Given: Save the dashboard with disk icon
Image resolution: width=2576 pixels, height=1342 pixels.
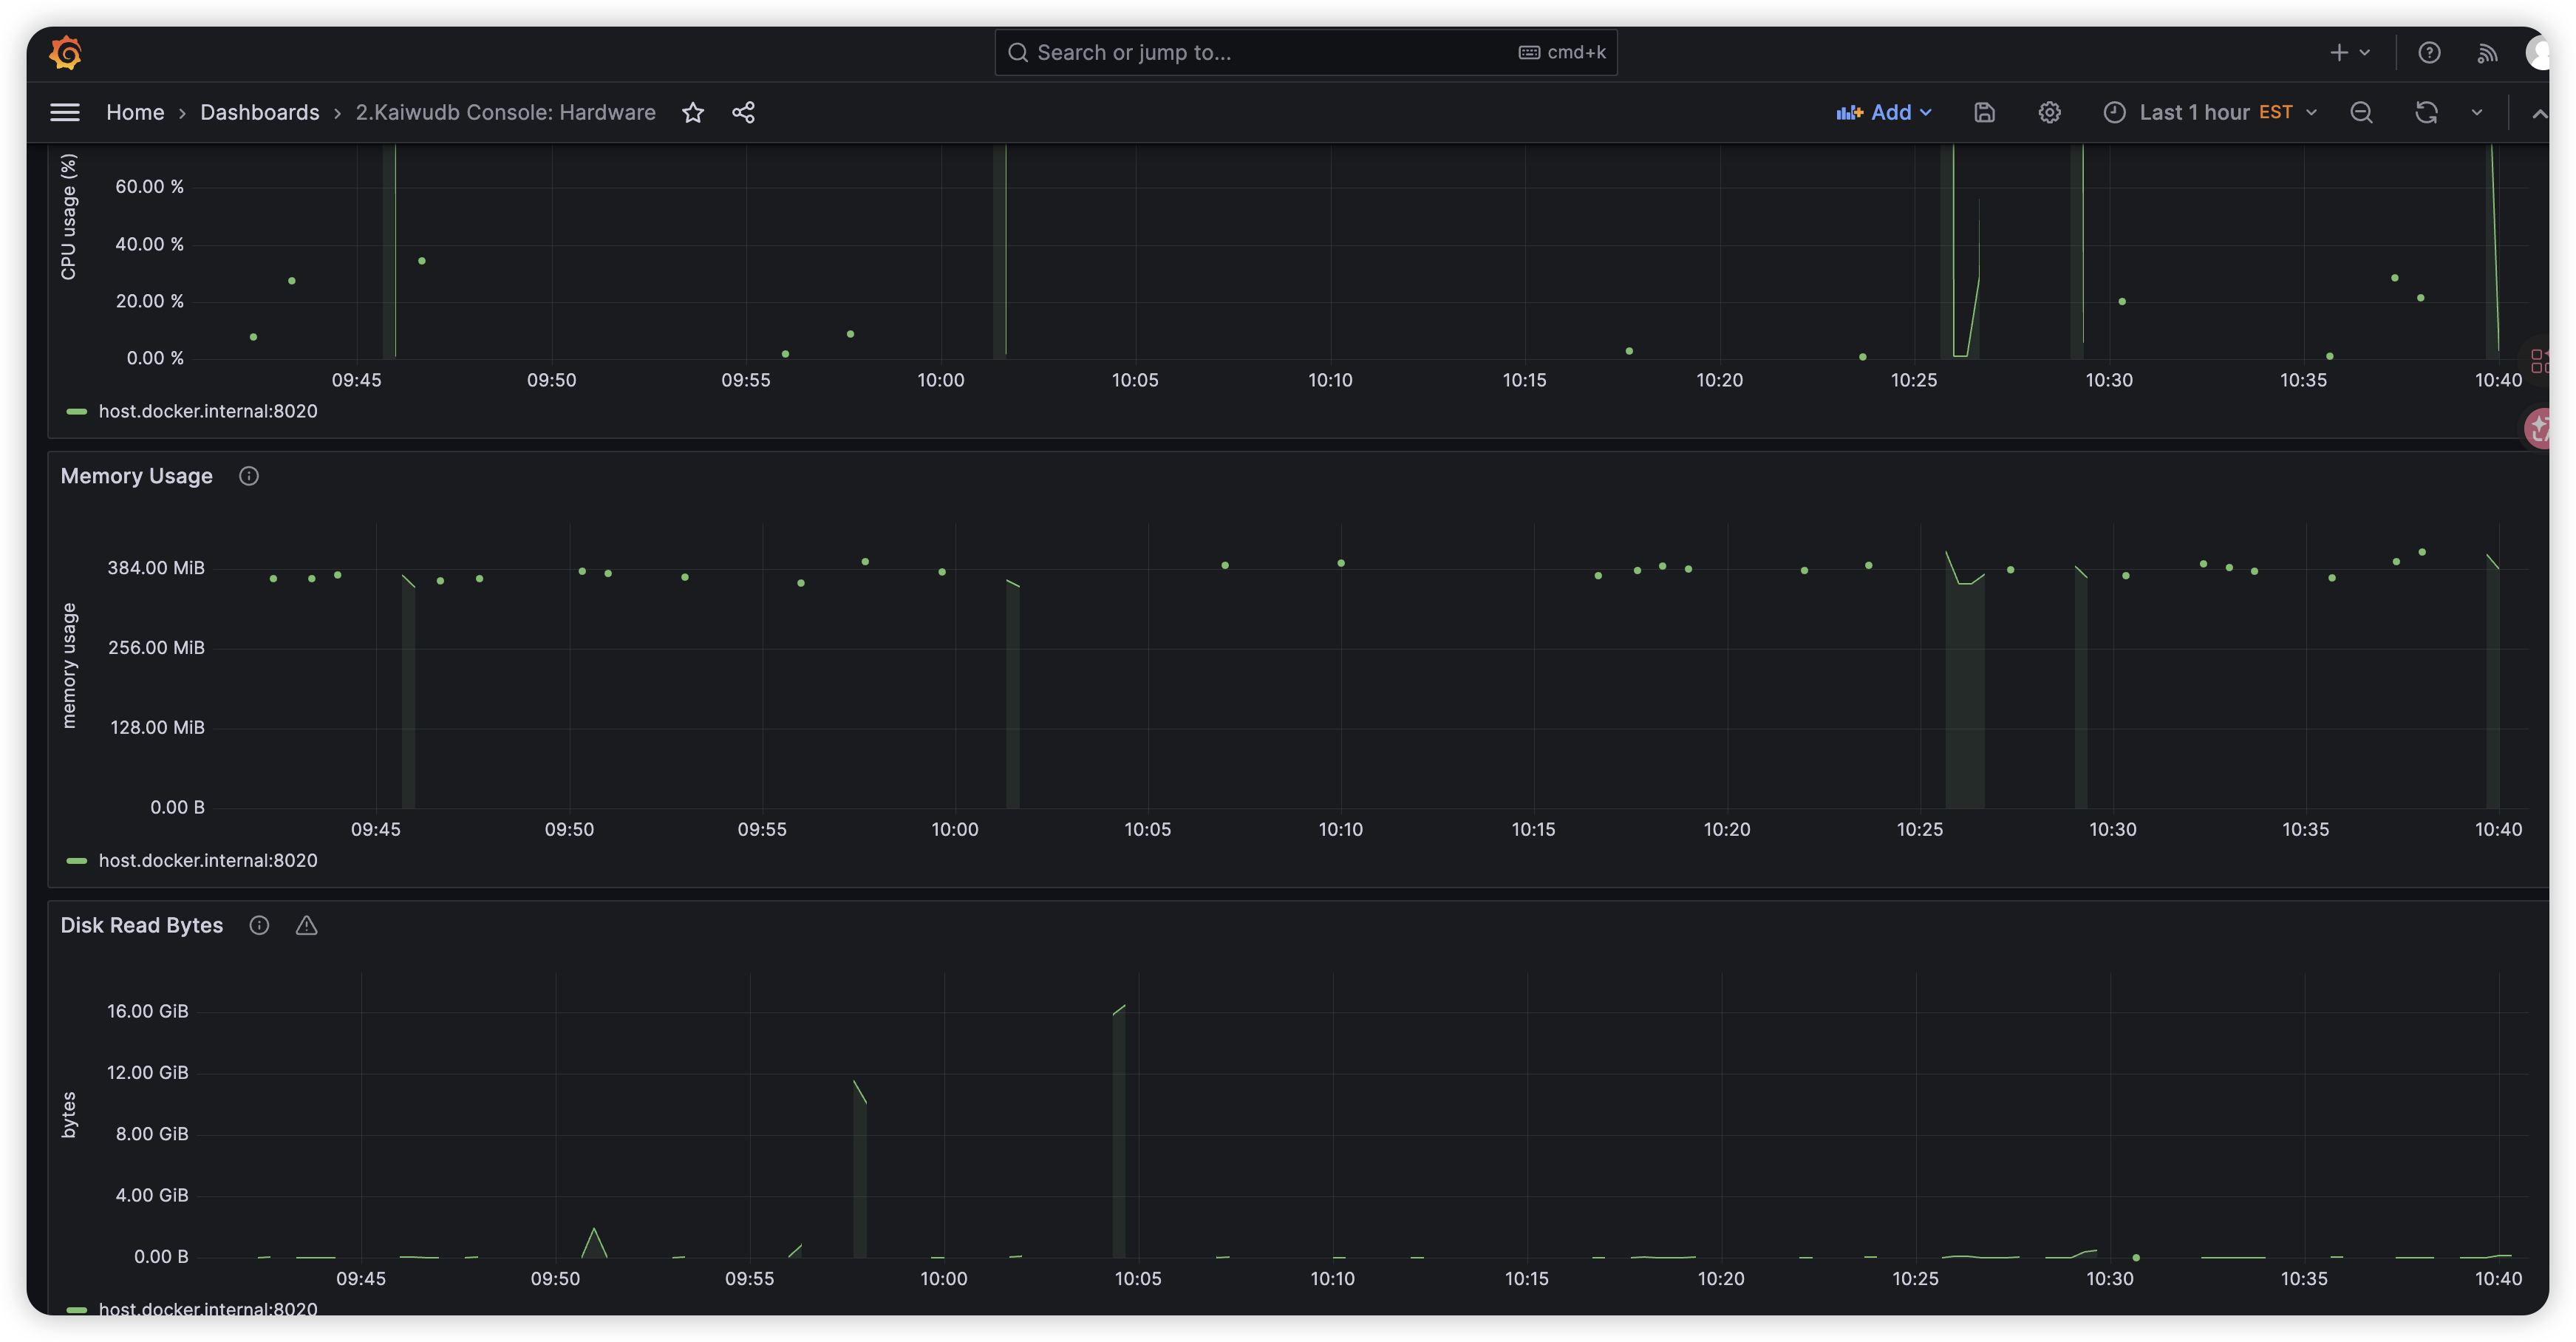Looking at the screenshot, I should (1985, 112).
